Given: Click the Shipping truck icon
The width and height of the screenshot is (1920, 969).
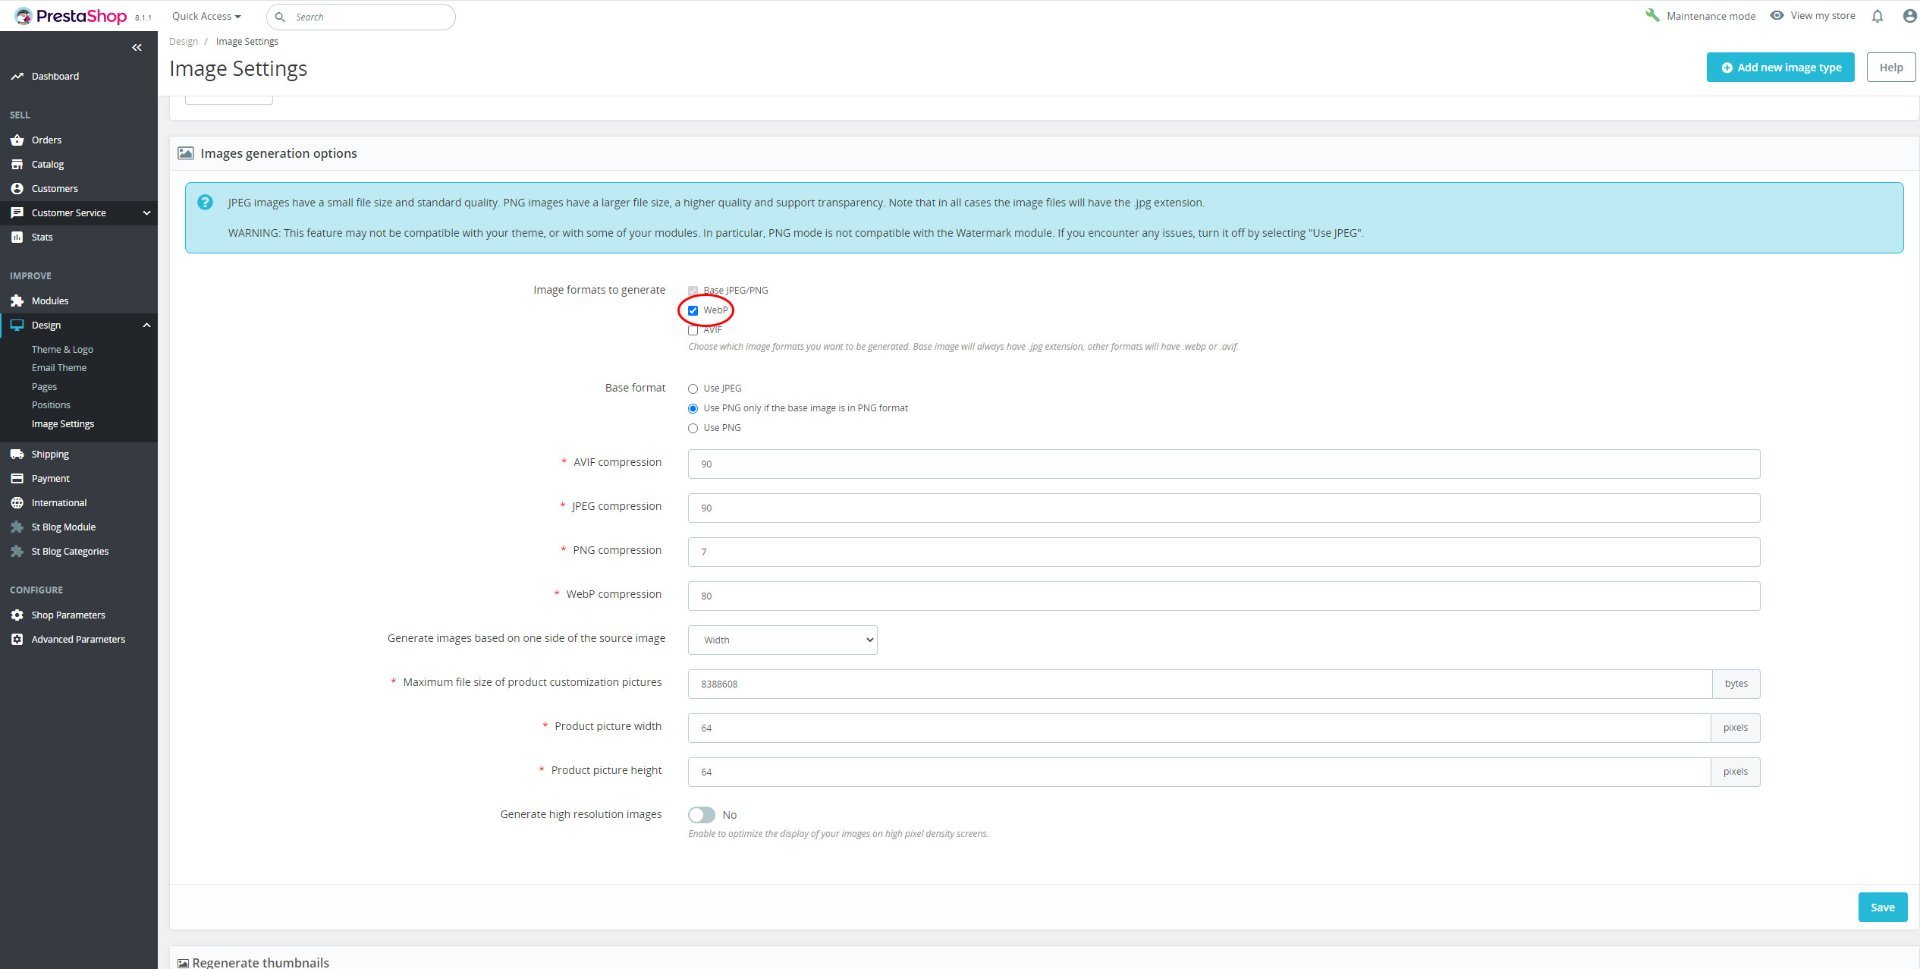Looking at the screenshot, I should pyautogui.click(x=17, y=454).
